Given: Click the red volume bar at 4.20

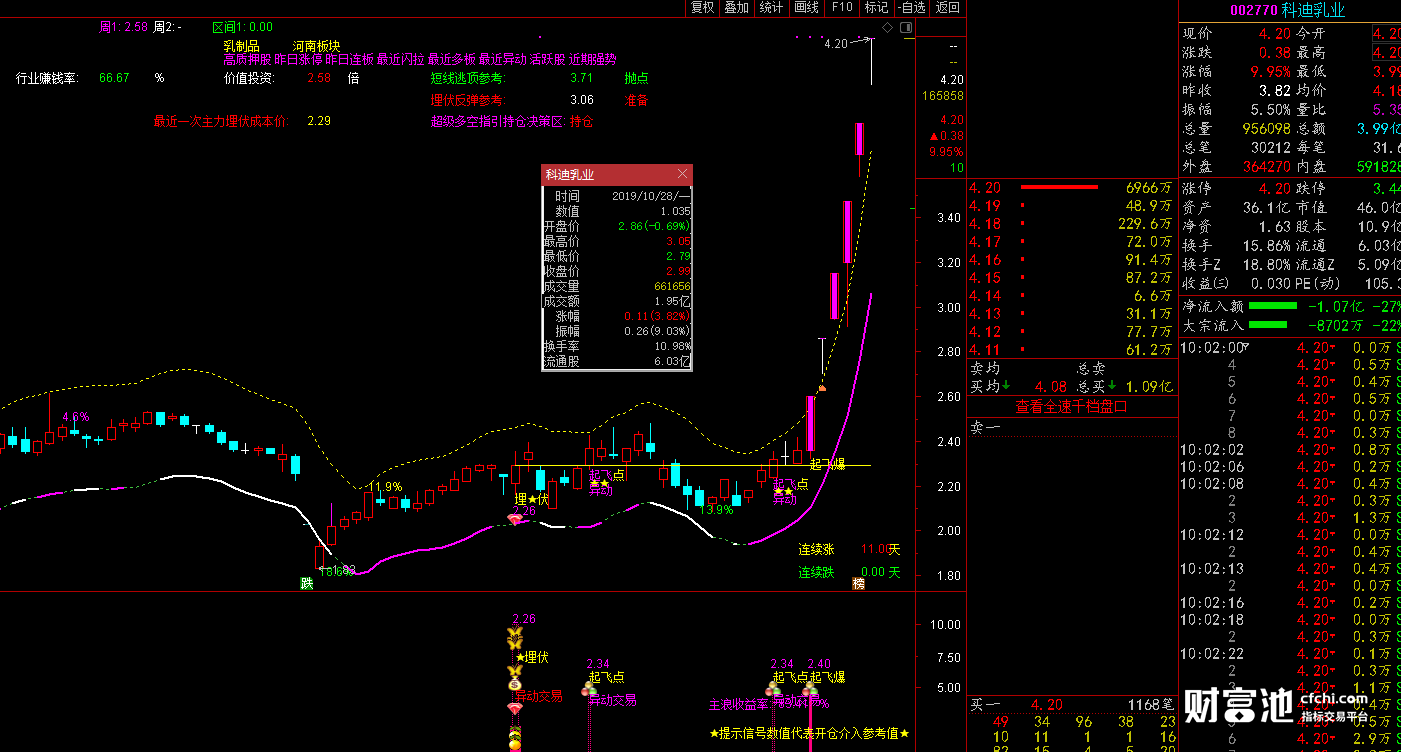Looking at the screenshot, I should click(x=1059, y=187).
